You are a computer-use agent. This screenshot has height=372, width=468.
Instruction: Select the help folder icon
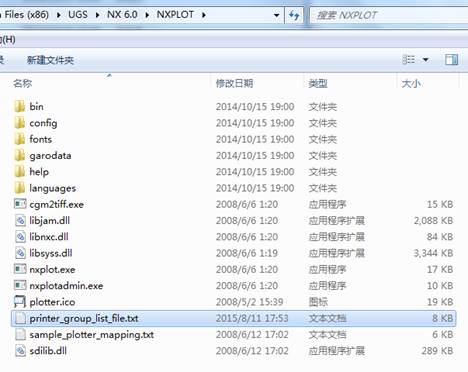click(x=20, y=172)
